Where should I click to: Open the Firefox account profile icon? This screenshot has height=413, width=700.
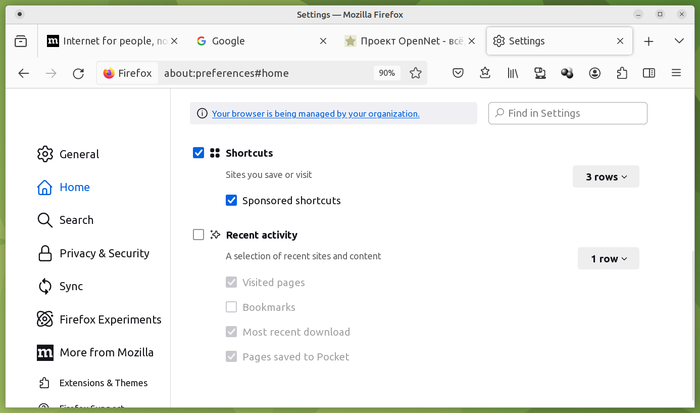click(x=595, y=73)
